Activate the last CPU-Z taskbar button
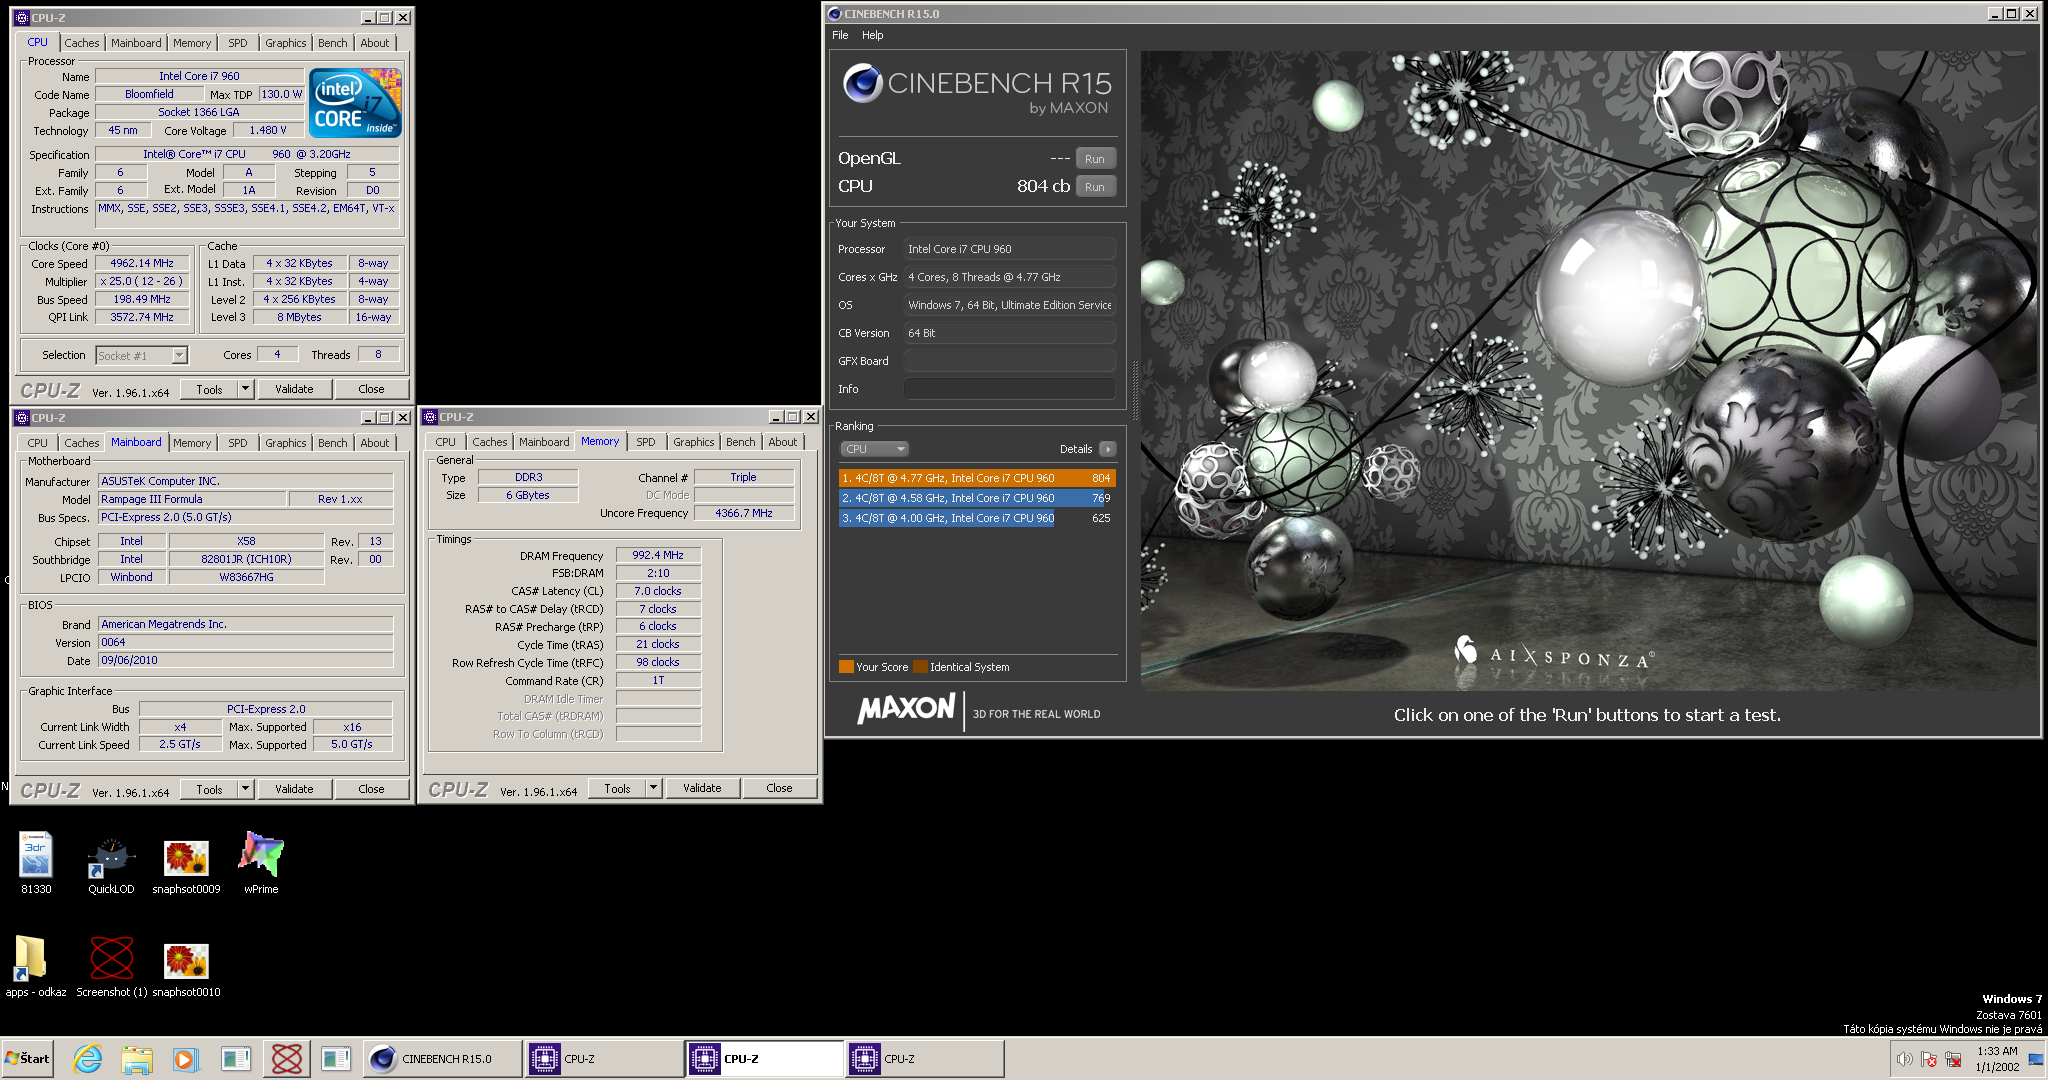 pyautogui.click(x=924, y=1059)
